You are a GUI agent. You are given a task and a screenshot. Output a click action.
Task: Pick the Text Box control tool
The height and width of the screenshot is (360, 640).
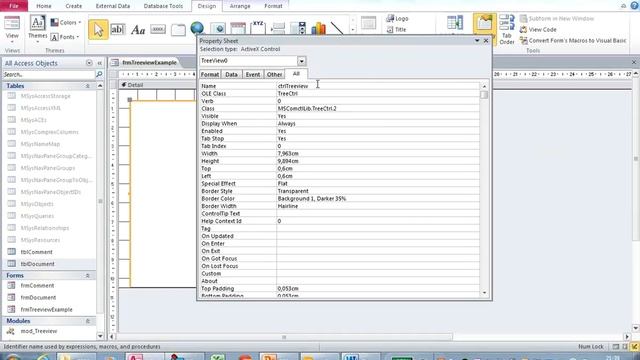(x=118, y=29)
